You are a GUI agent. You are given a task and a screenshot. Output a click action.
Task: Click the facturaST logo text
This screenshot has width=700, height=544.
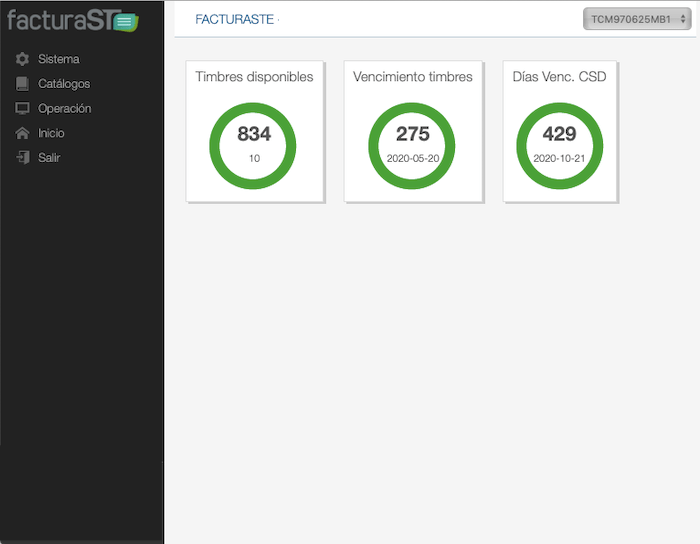(x=58, y=20)
